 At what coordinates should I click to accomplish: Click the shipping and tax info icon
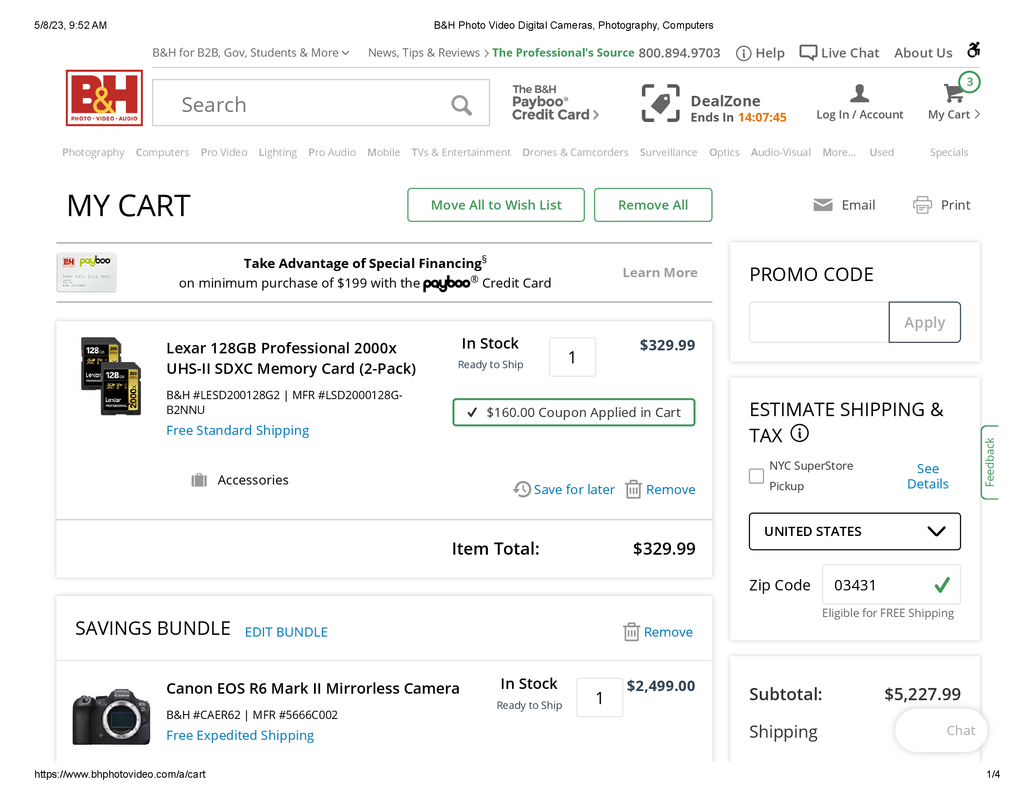[x=799, y=434]
